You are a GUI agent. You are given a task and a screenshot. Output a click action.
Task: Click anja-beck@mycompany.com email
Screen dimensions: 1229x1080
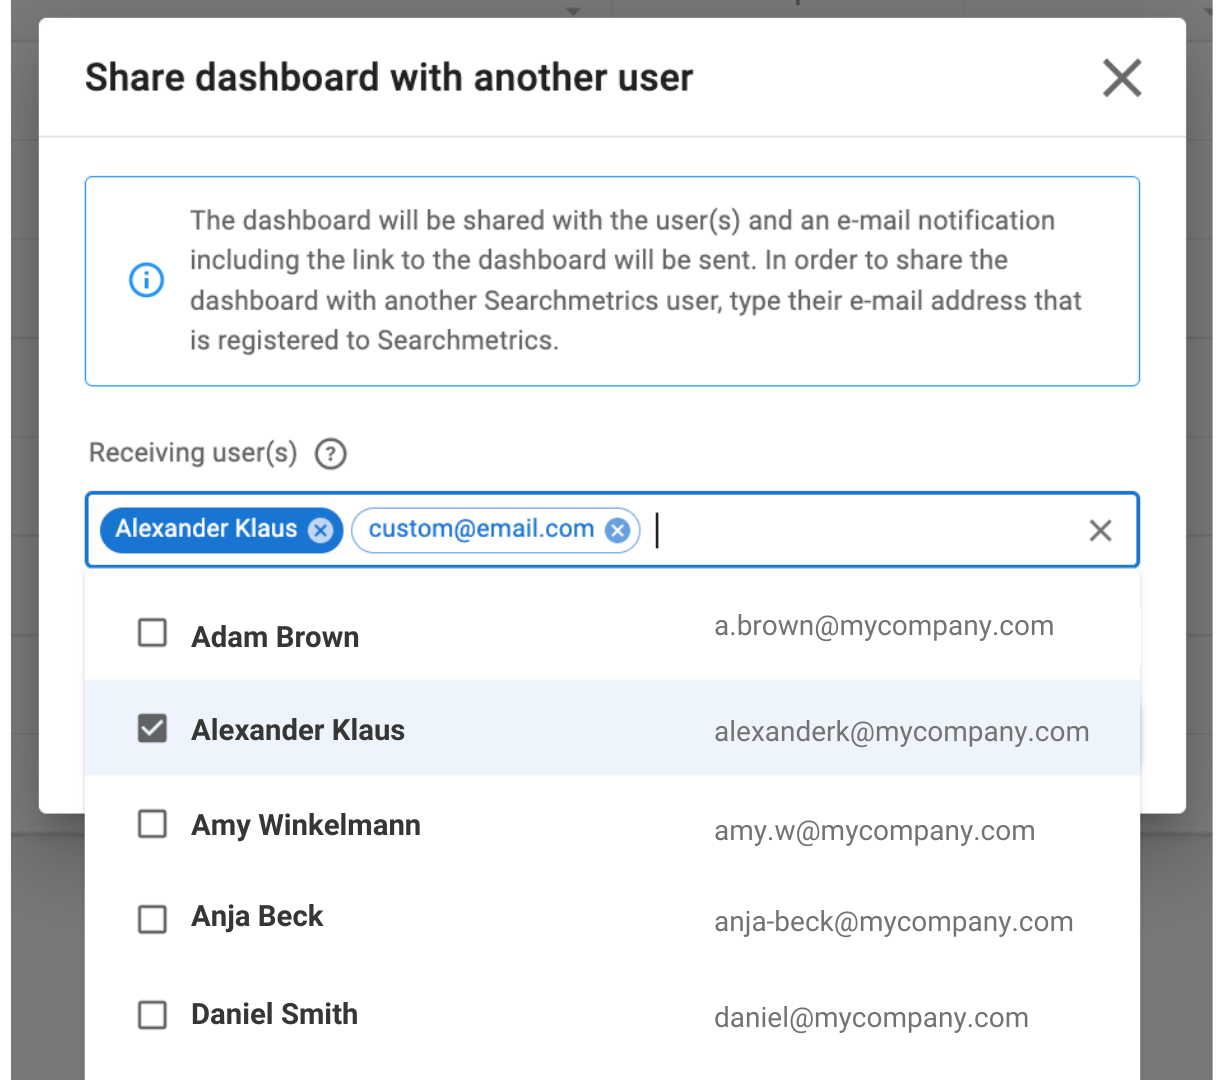(894, 922)
